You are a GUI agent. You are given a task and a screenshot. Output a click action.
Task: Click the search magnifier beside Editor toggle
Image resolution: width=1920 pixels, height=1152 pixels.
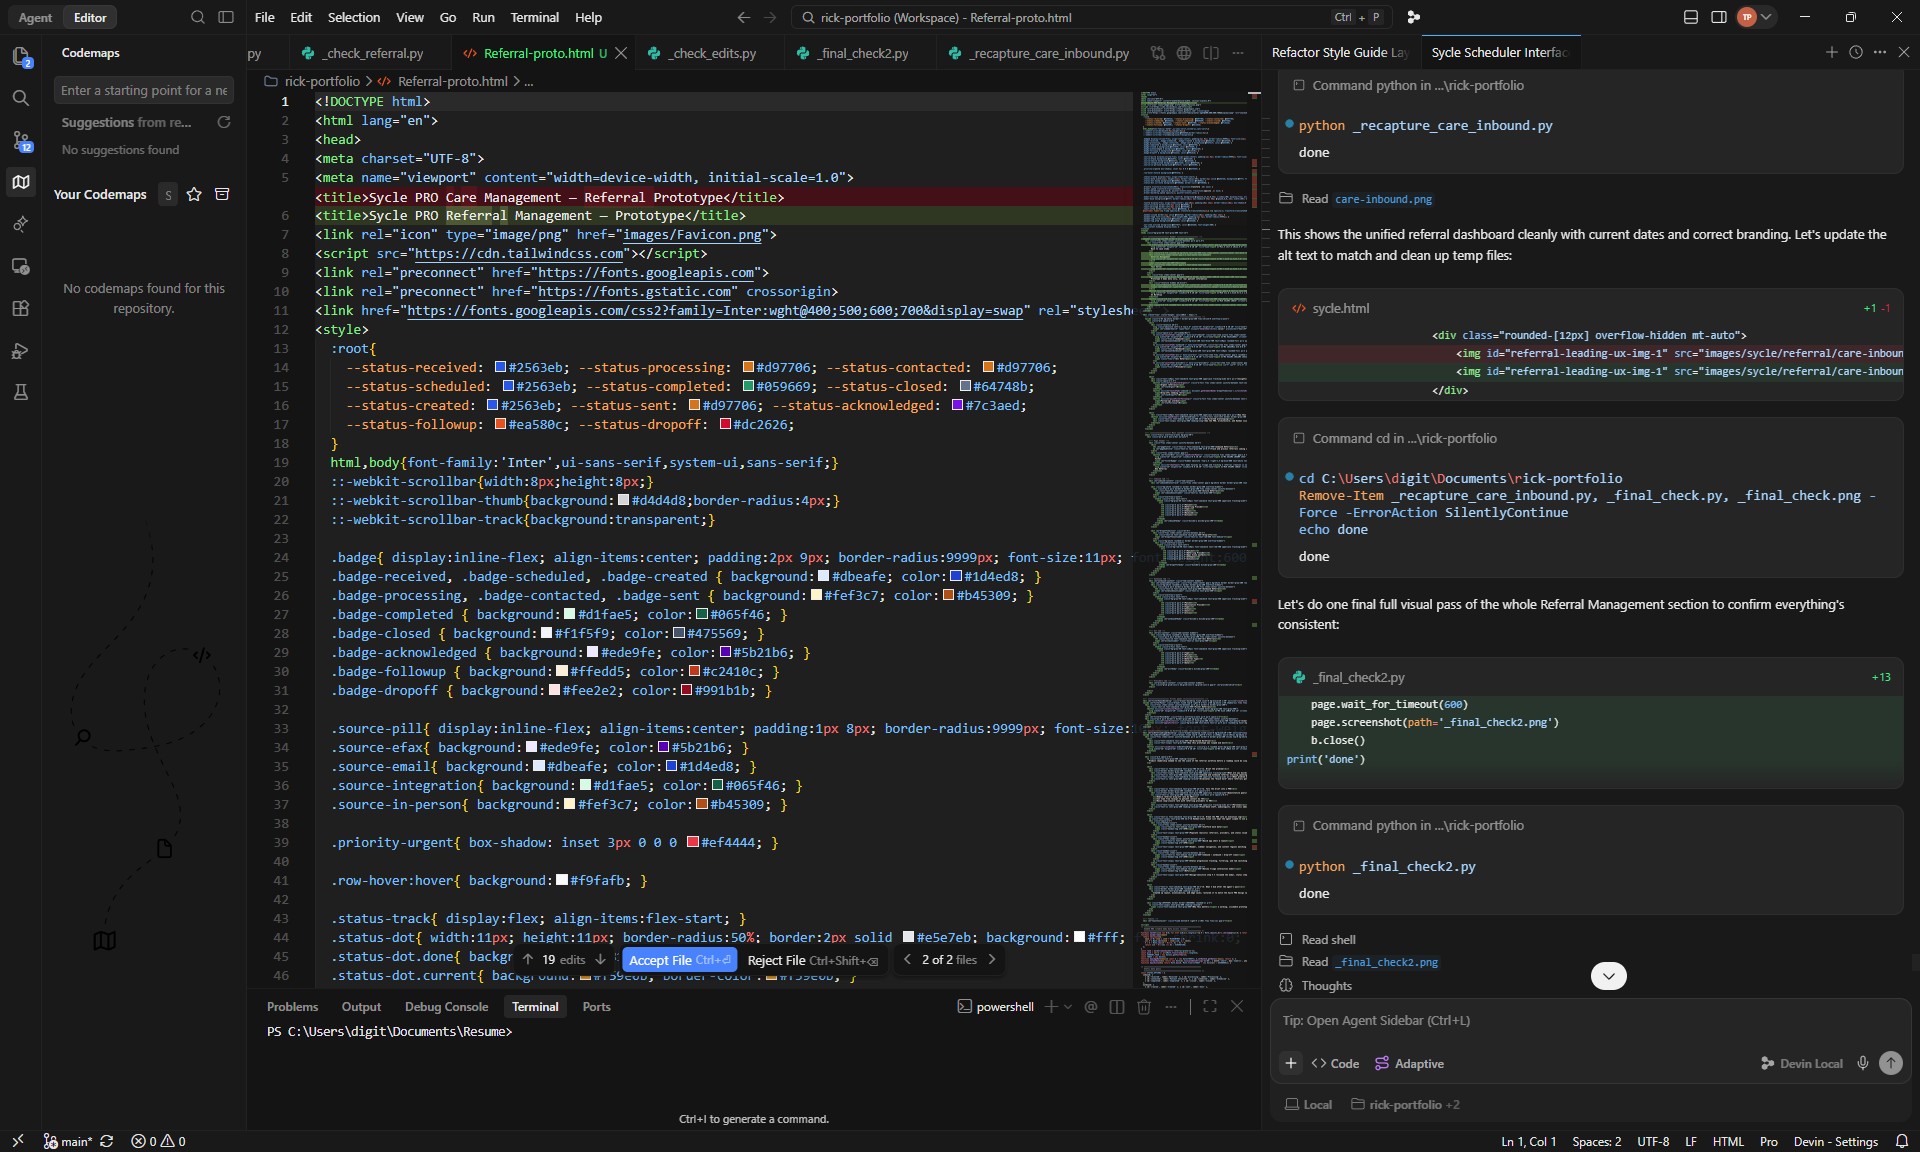click(x=198, y=17)
